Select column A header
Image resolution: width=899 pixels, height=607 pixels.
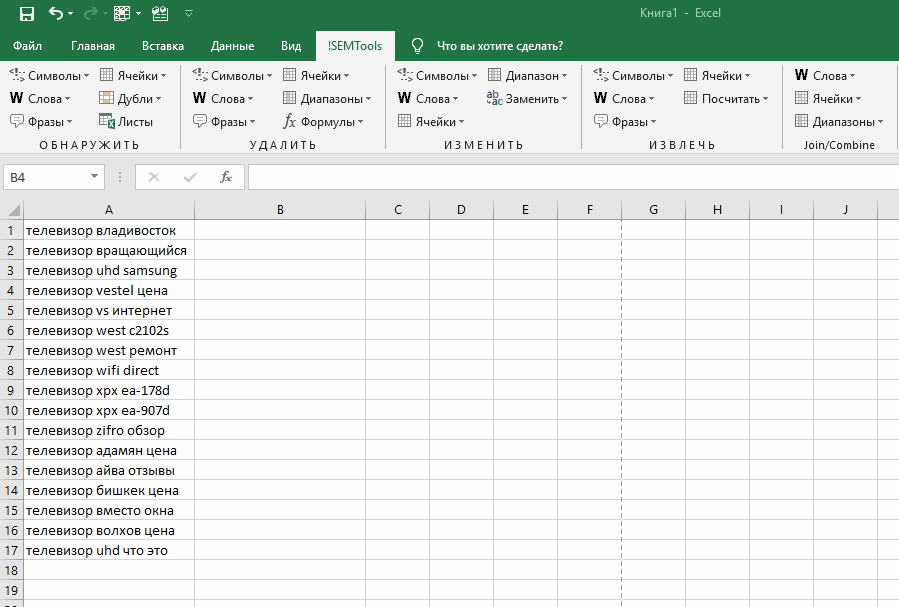tap(109, 210)
